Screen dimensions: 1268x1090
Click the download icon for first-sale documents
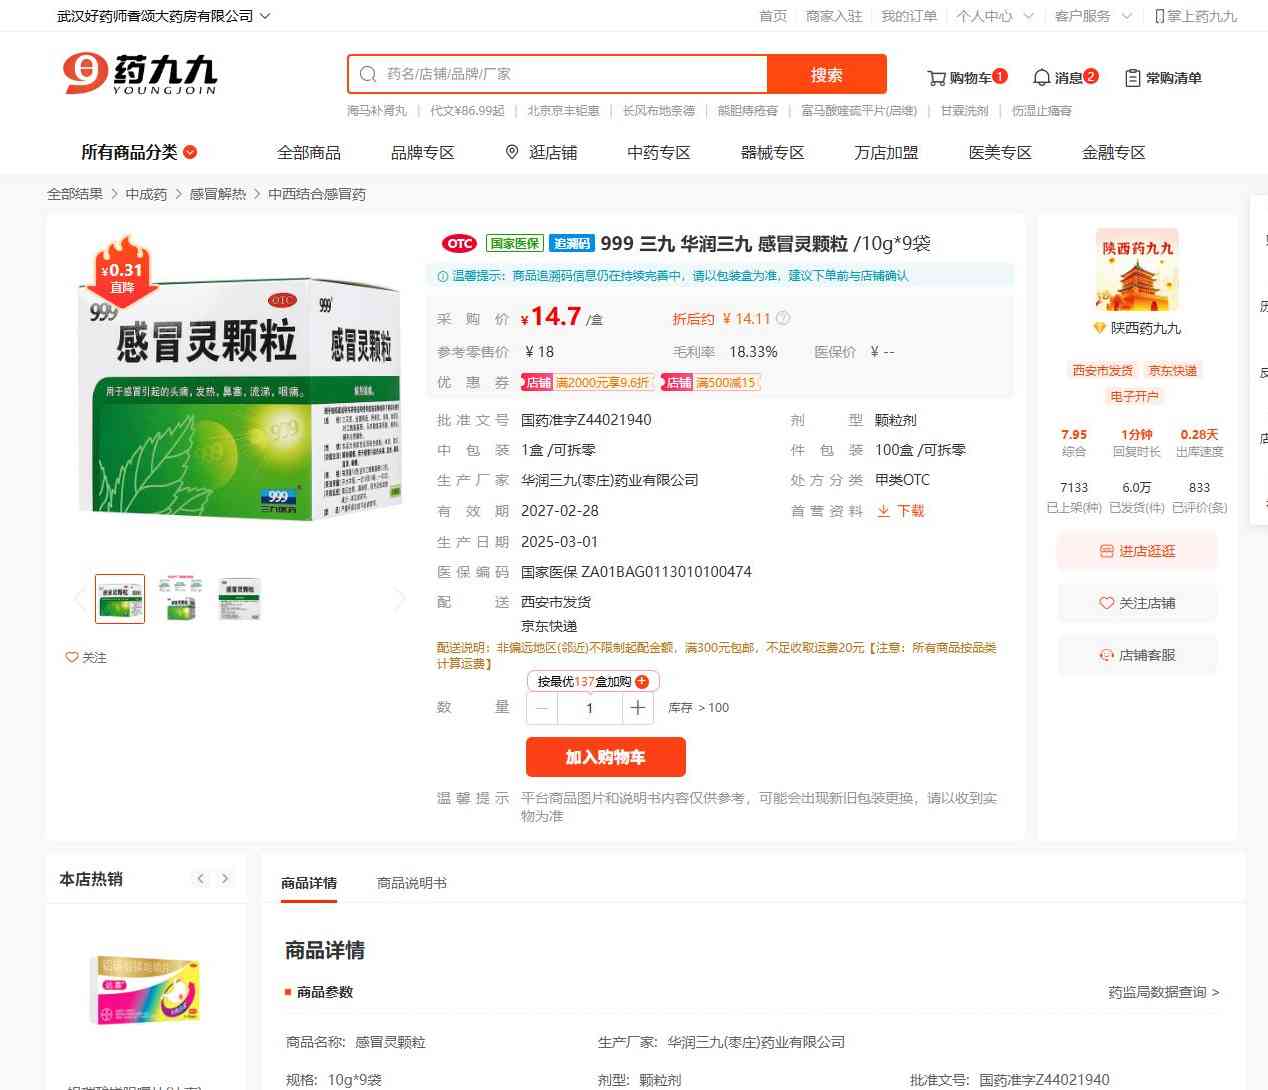tap(884, 511)
